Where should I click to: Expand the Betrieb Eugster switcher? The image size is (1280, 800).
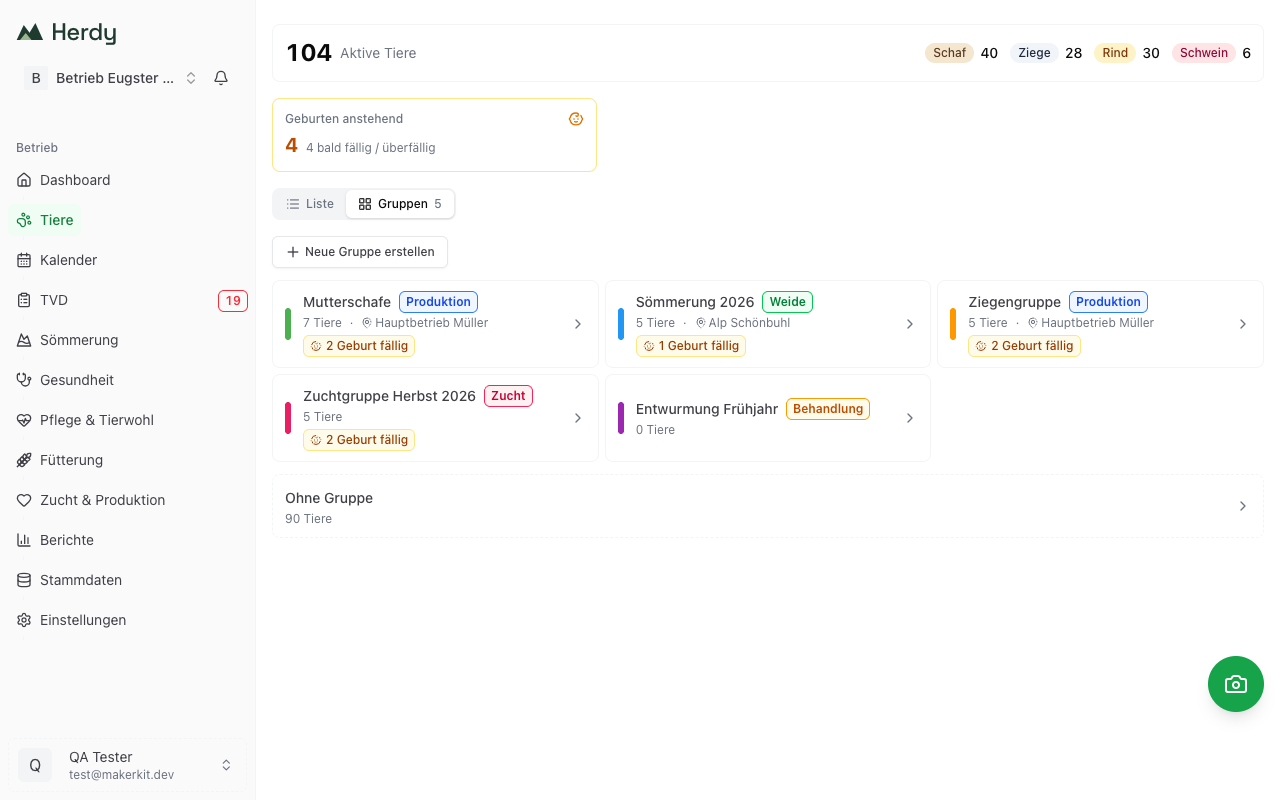[112, 78]
